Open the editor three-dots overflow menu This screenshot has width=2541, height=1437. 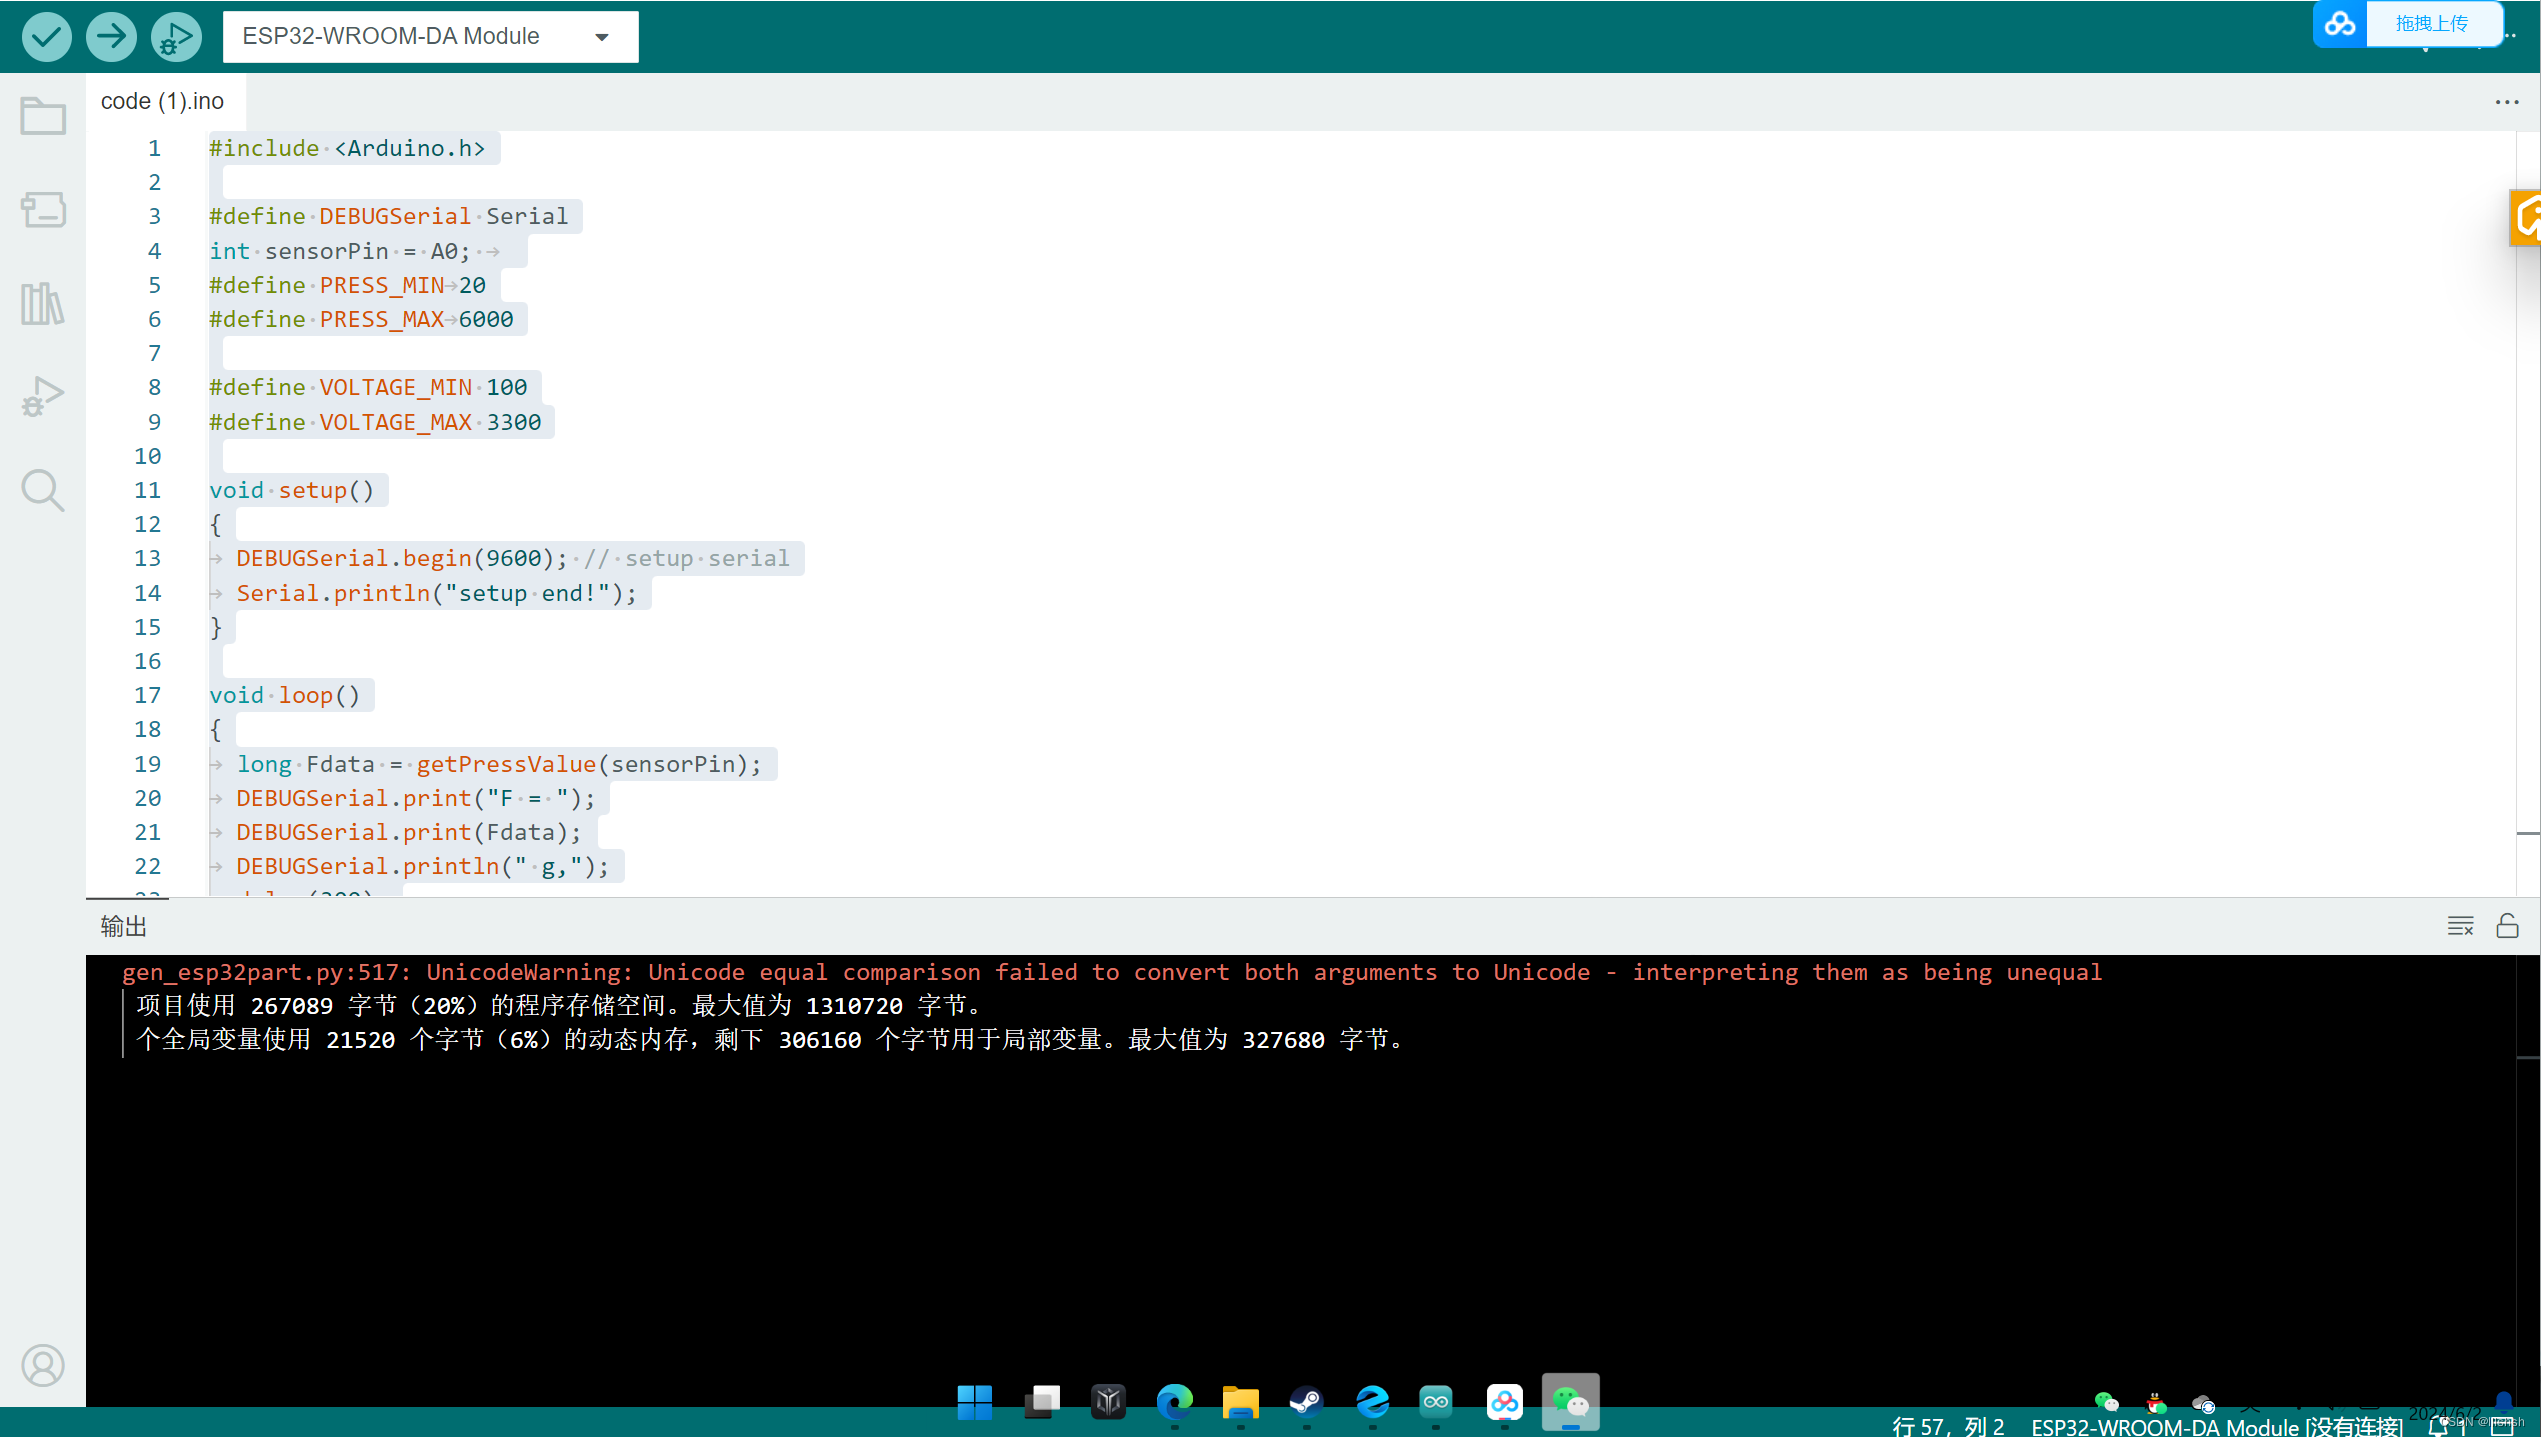(2506, 102)
